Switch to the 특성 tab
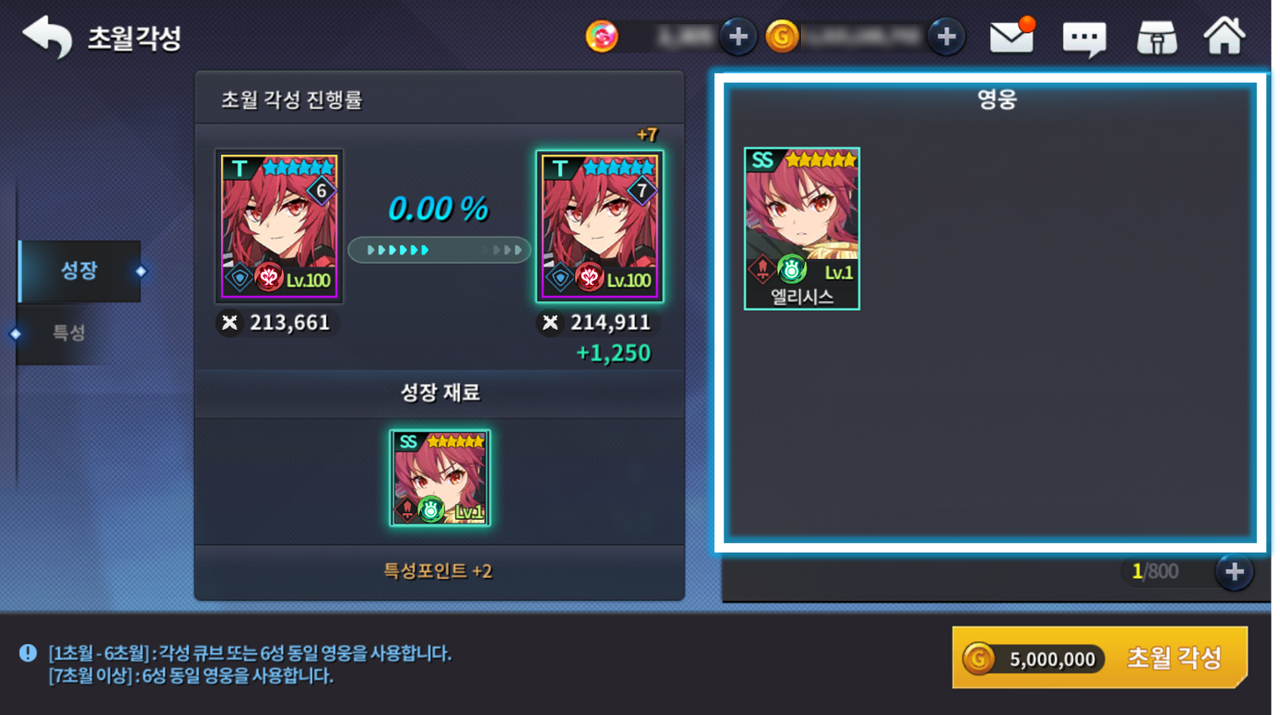This screenshot has height=715, width=1280. pyautogui.click(x=70, y=333)
